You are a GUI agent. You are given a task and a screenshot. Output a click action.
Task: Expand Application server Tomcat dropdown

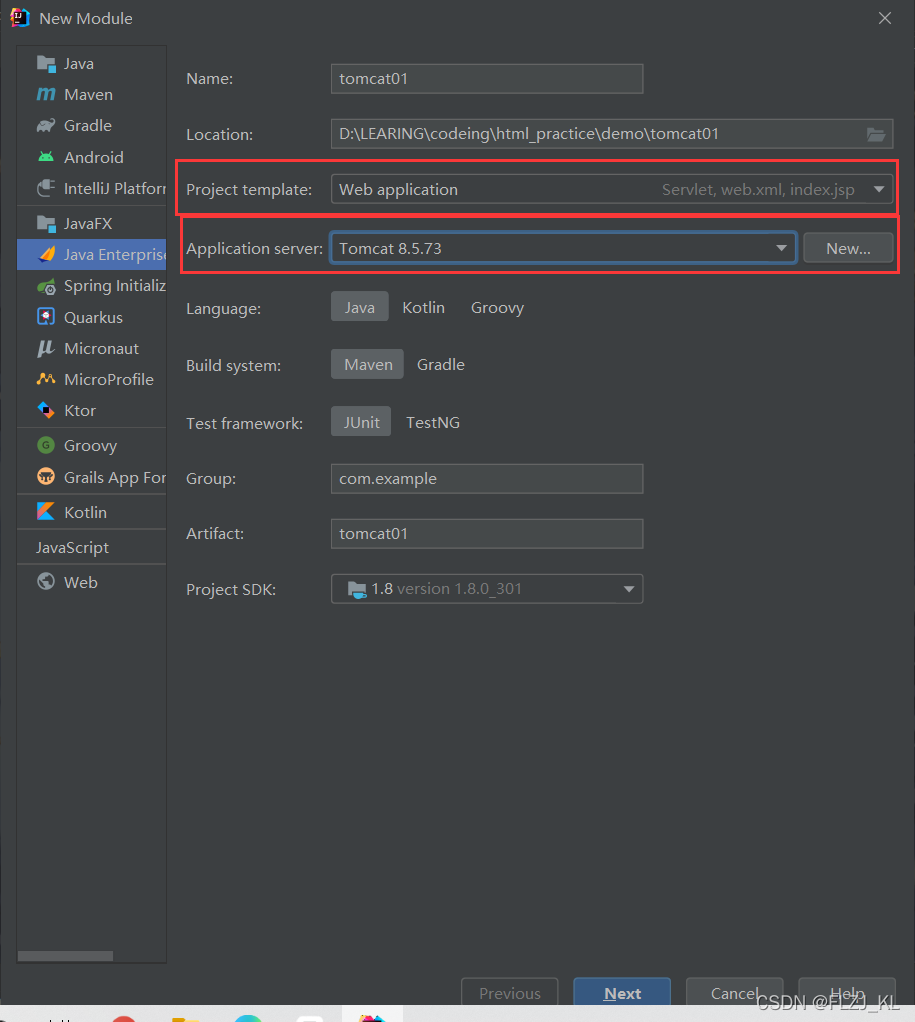pos(781,248)
